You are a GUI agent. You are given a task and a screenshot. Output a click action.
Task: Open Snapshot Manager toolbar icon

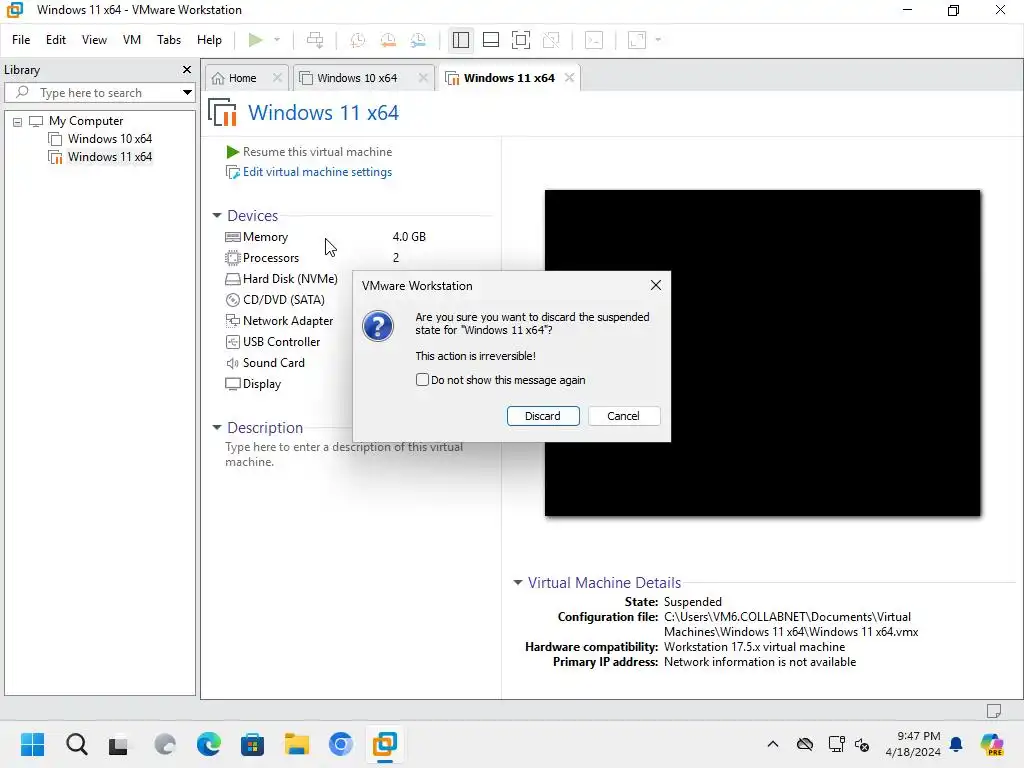click(419, 40)
